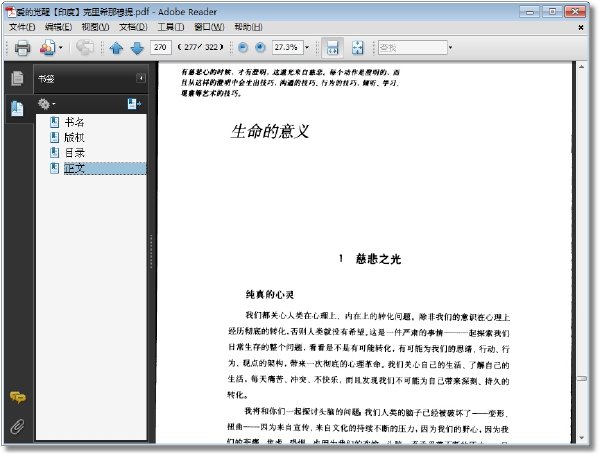Open the 文档(D) menu
The width and height of the screenshot is (600, 456).
[133, 27]
